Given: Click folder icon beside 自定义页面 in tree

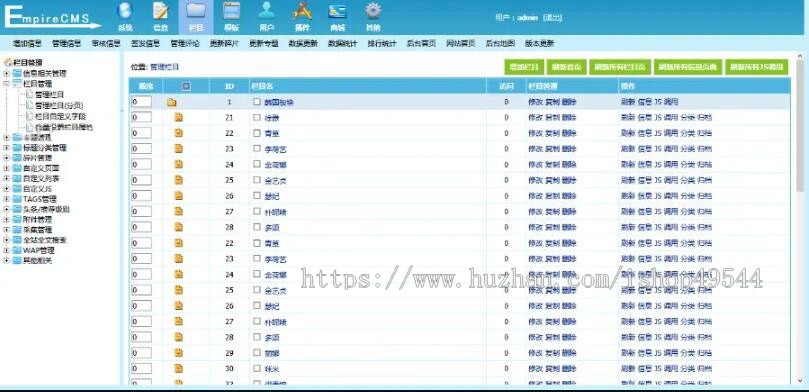Looking at the screenshot, I should (x=17, y=169).
